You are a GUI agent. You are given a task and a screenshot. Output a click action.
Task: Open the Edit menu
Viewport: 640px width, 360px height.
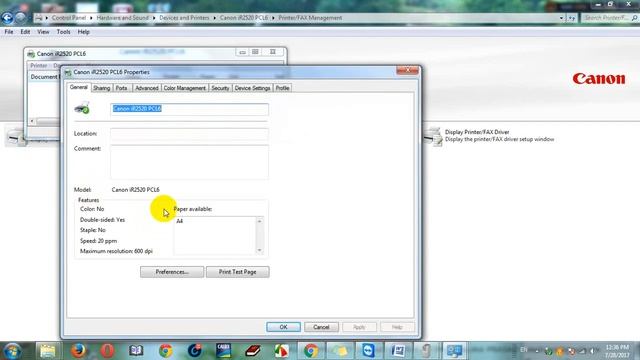[25, 32]
